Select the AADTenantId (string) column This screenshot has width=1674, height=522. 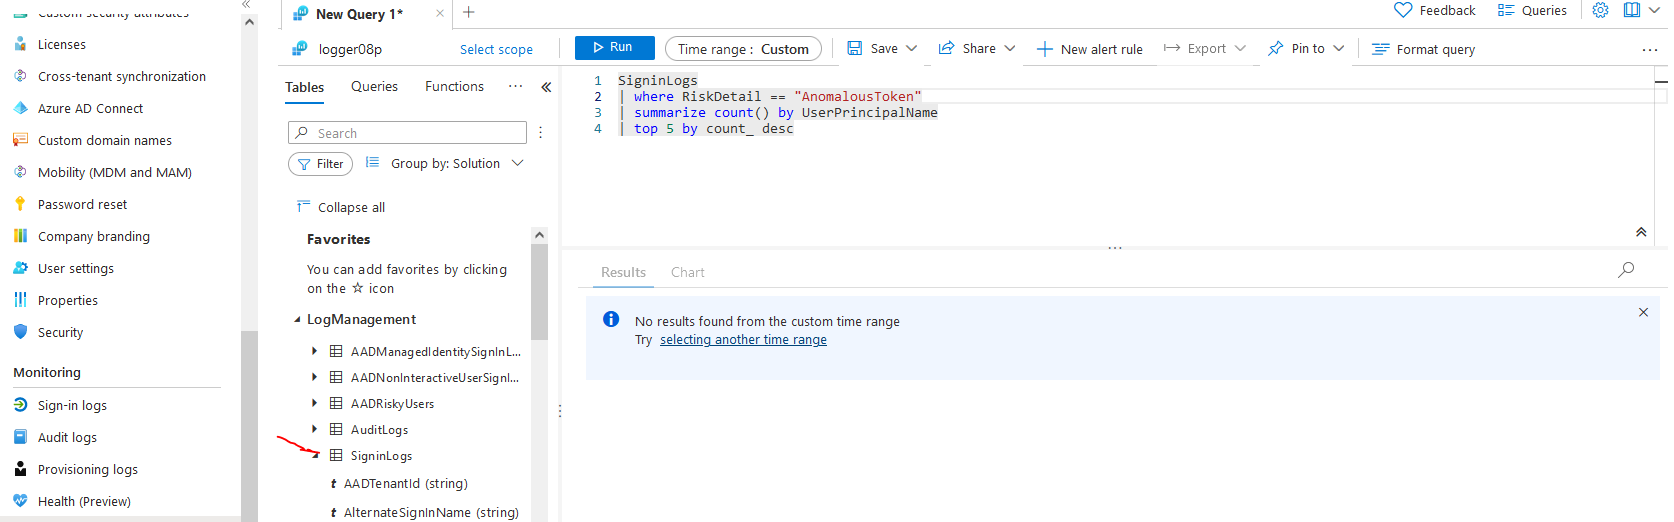tap(406, 484)
